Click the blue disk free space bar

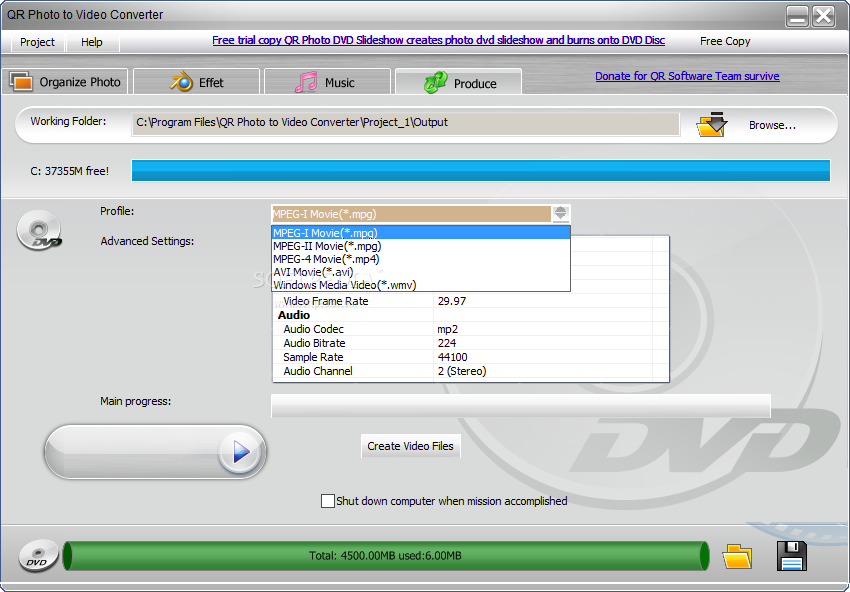point(481,170)
